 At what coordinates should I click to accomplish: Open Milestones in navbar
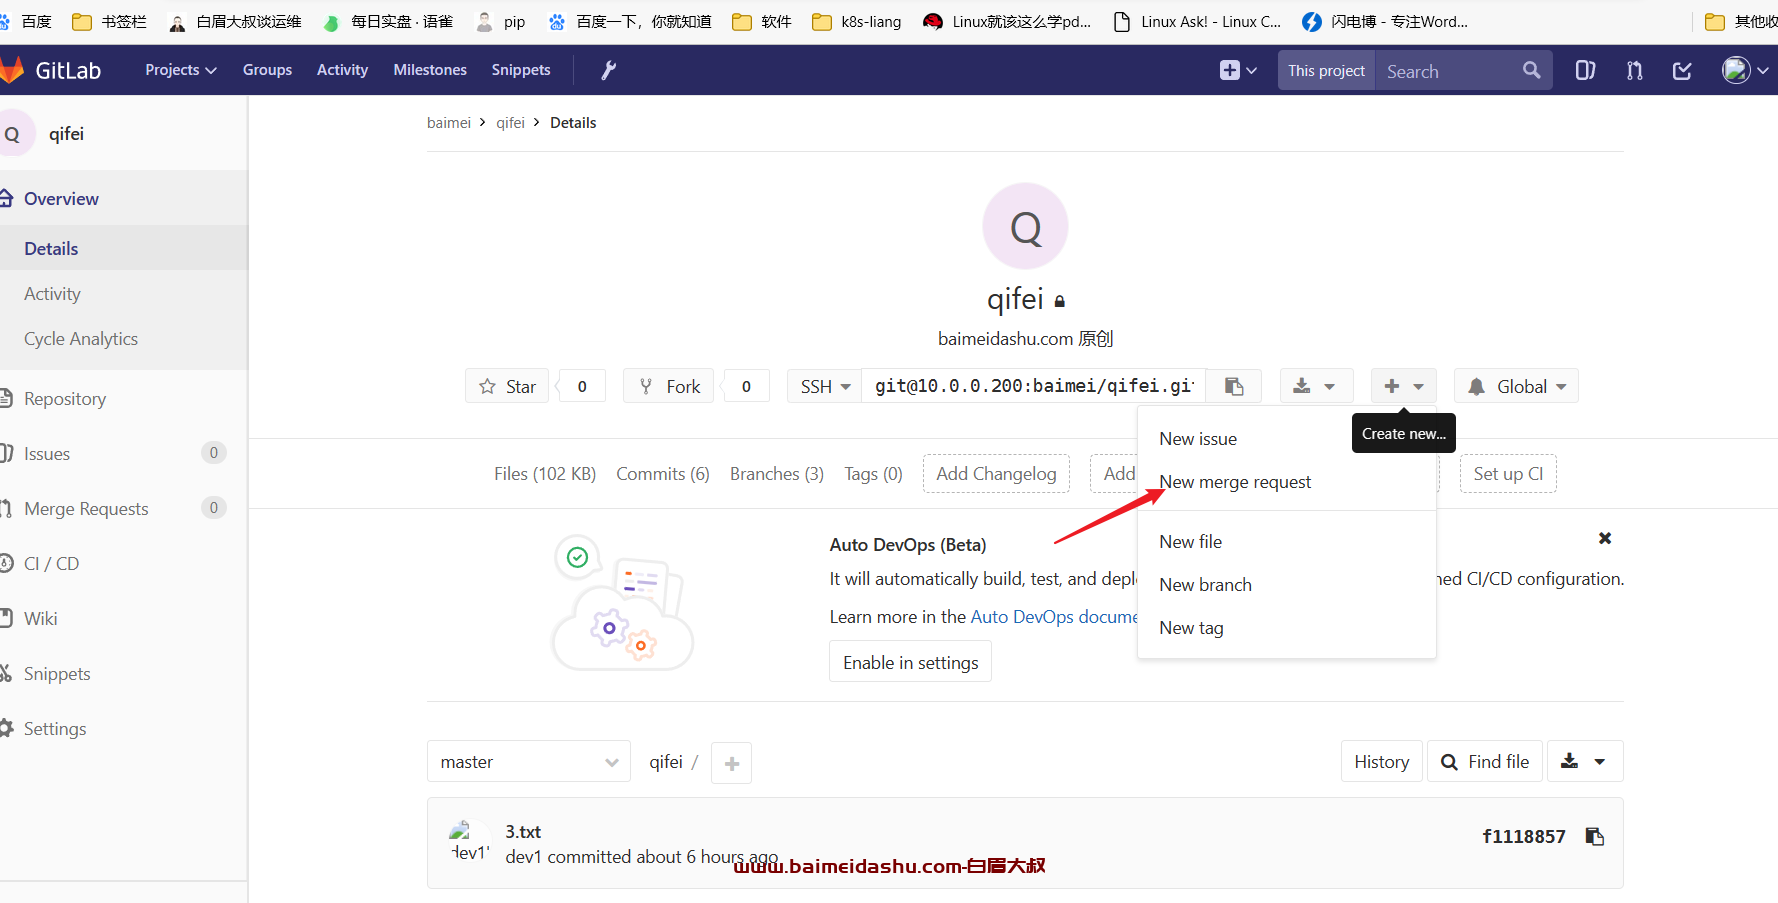pos(430,70)
